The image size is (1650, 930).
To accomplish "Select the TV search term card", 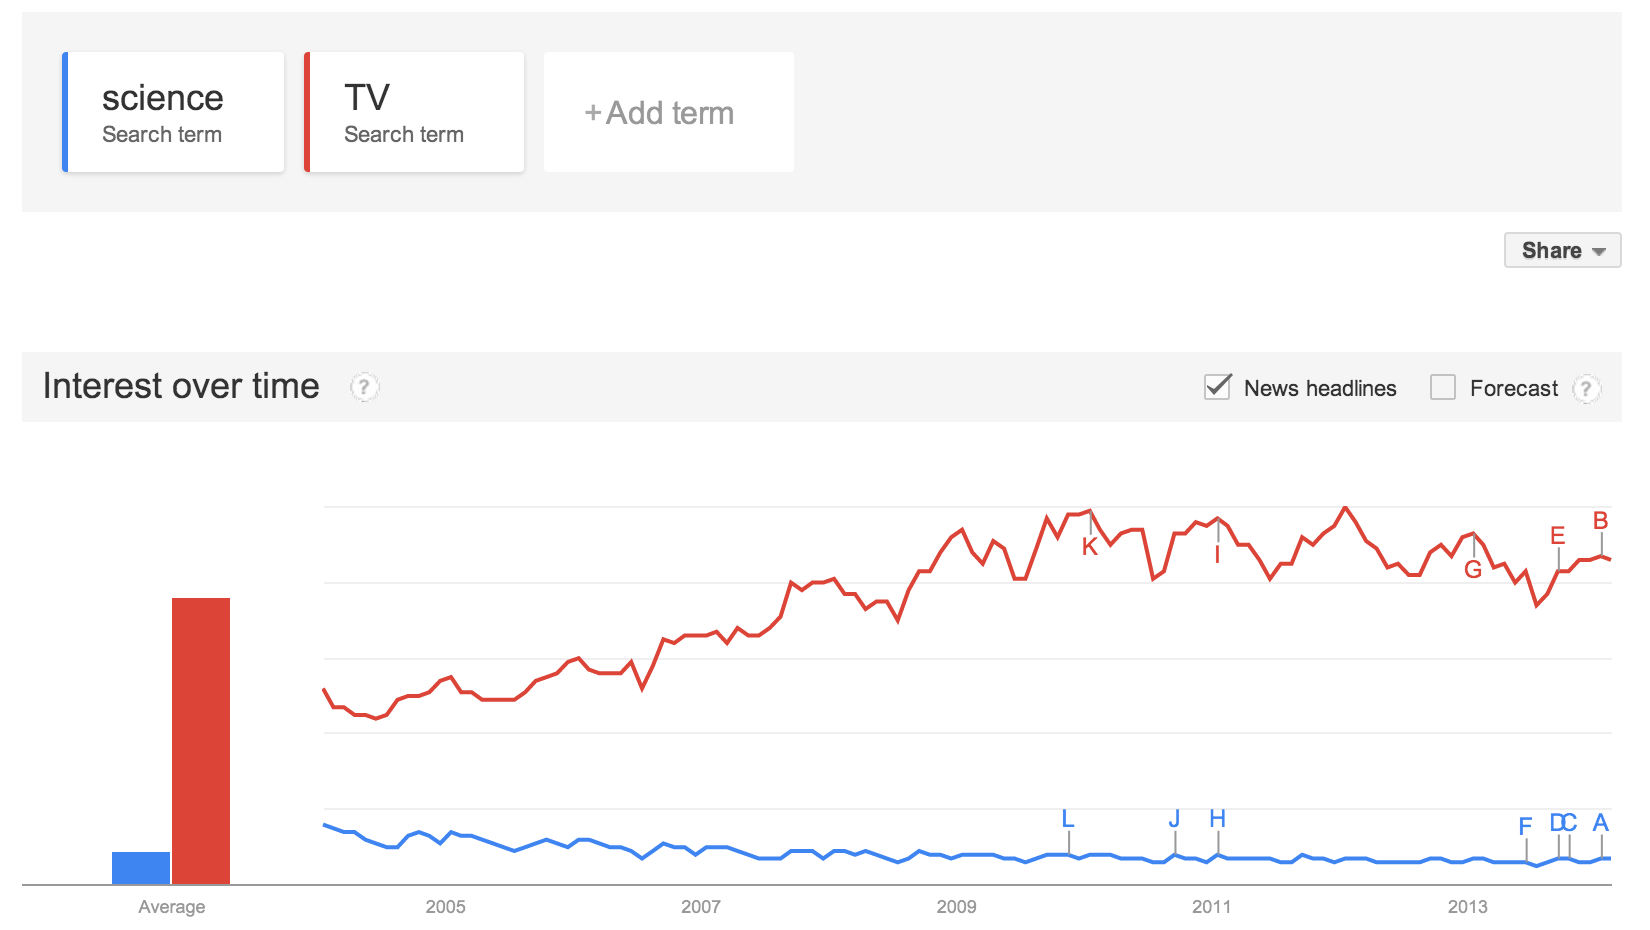I will pos(415,113).
